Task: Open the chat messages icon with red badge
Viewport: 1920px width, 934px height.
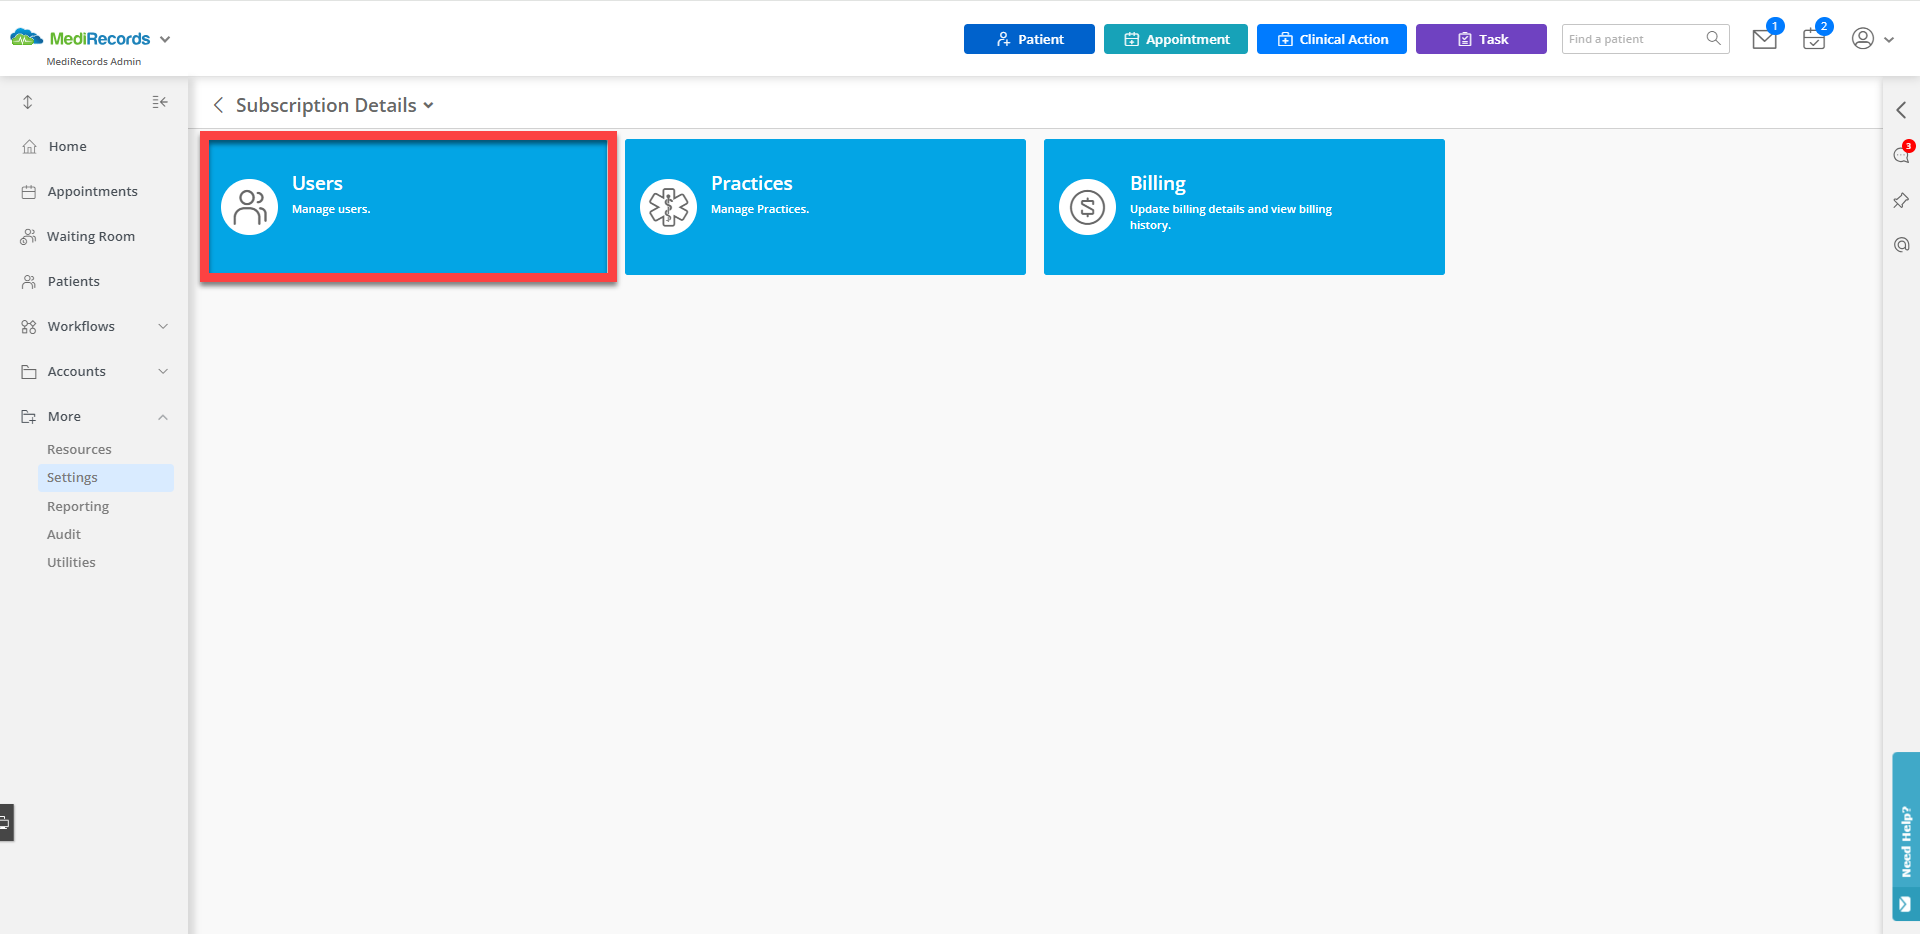Action: point(1901,155)
